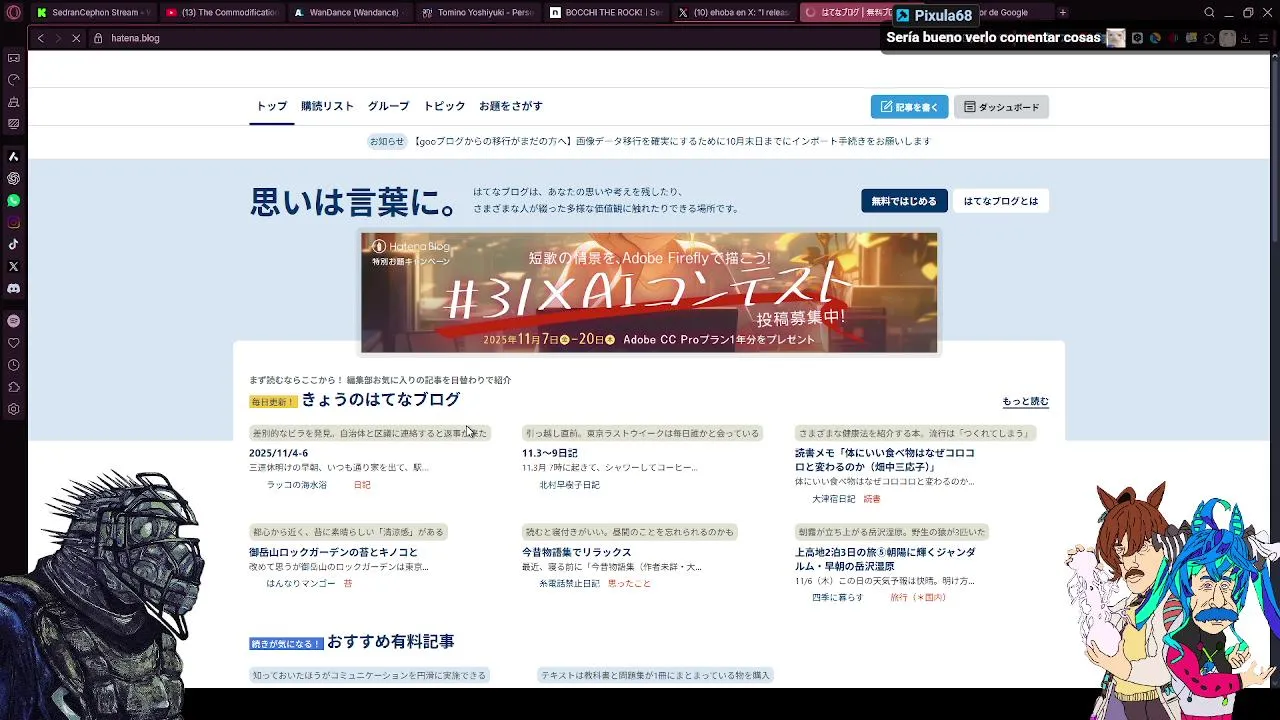
Task: Open a new tab with plus button
Action: tap(1062, 13)
